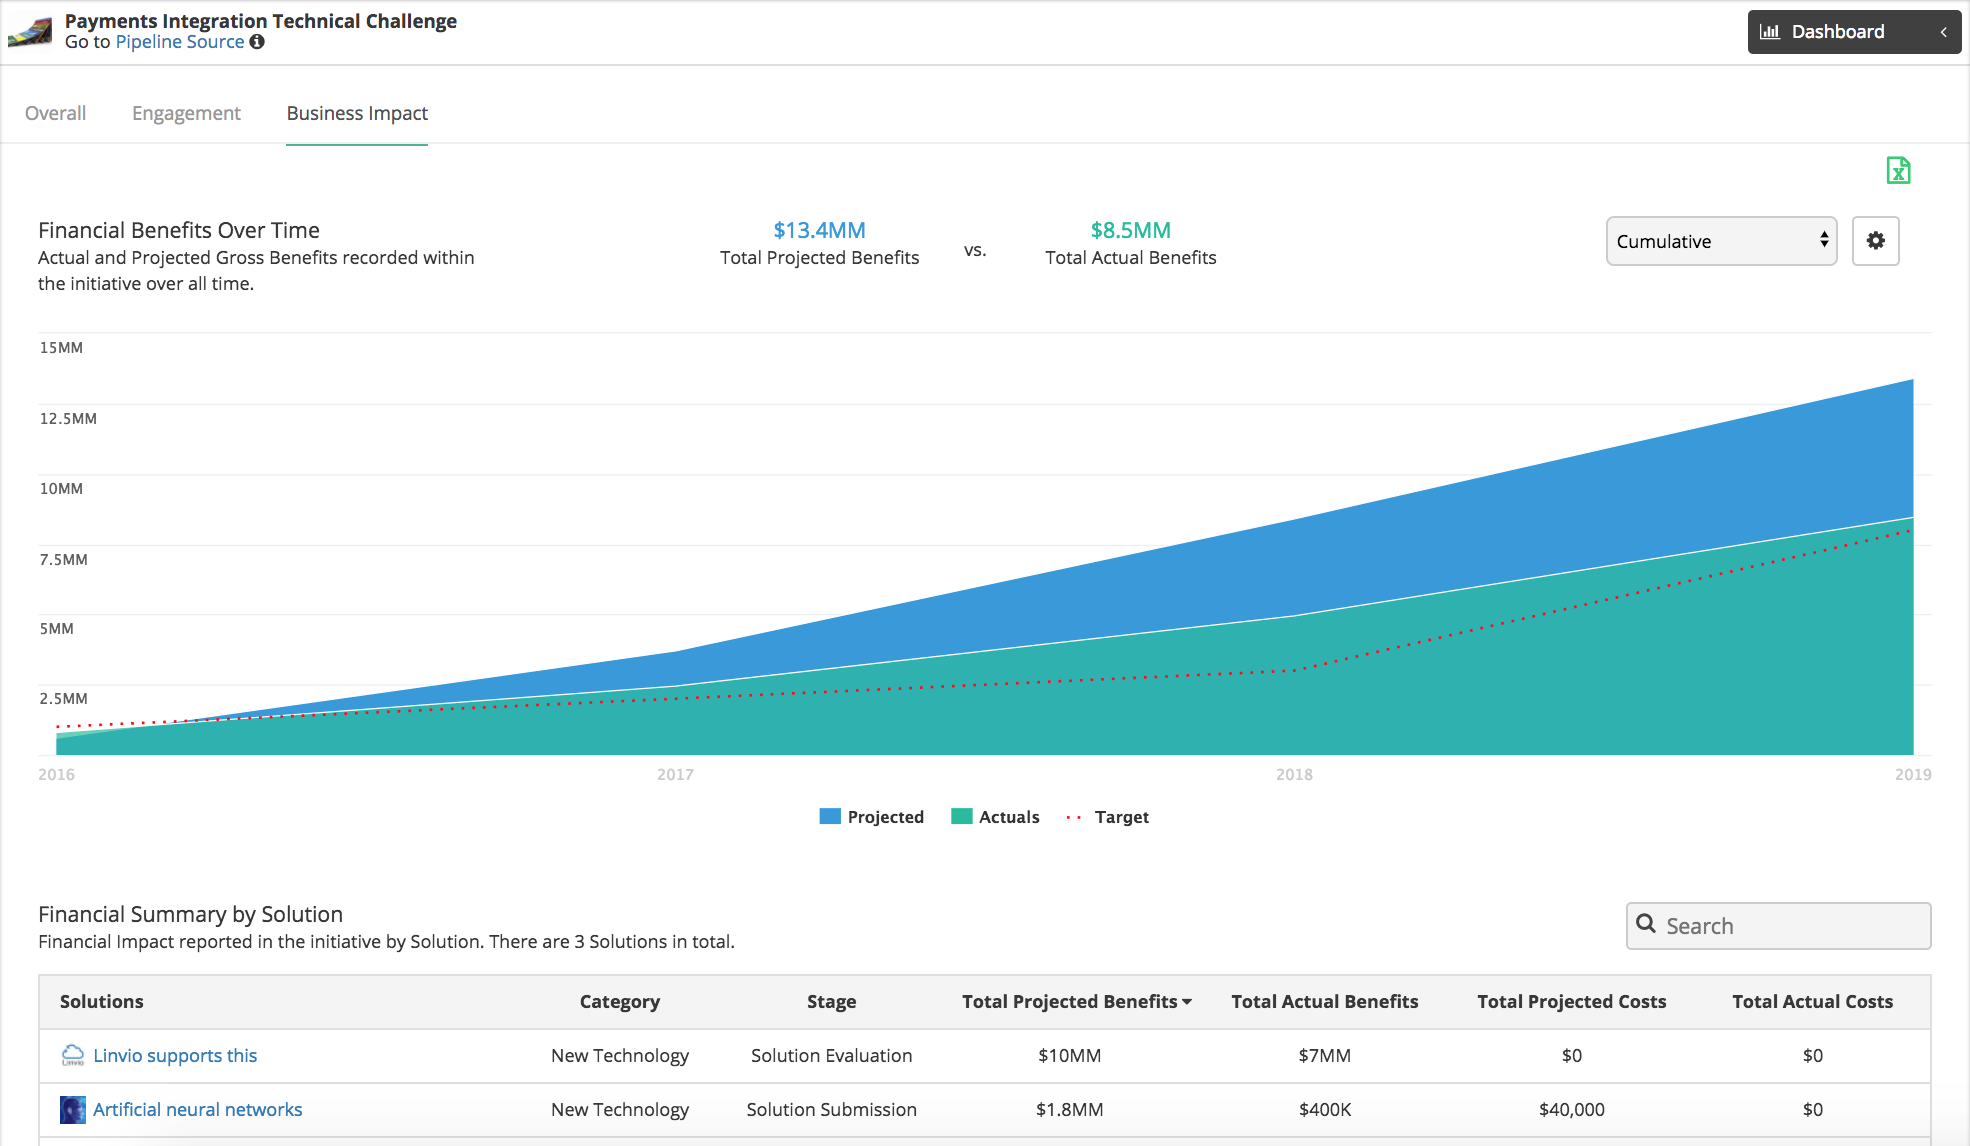1970x1146 pixels.
Task: Open the Pipeline Source link
Action: point(180,42)
